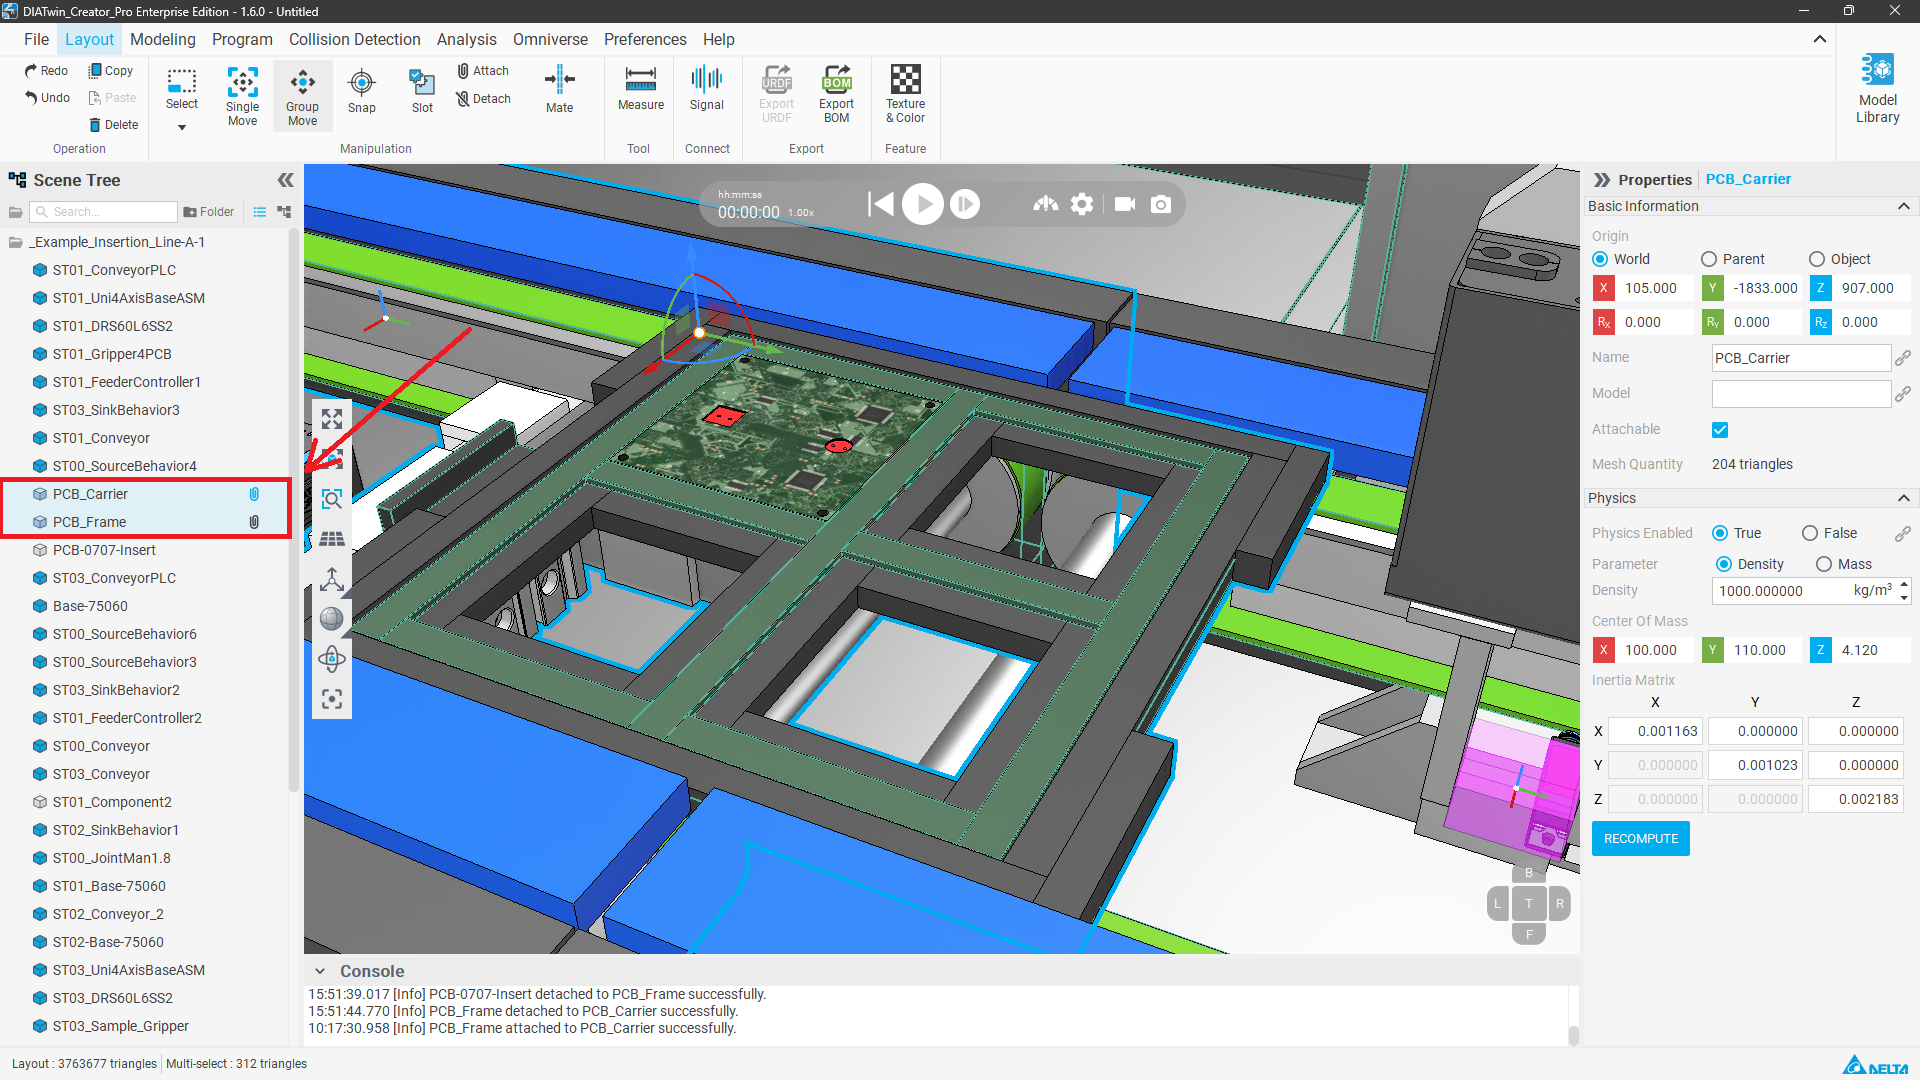1920x1080 pixels.
Task: Start video recording of viewport
Action: coord(1125,204)
